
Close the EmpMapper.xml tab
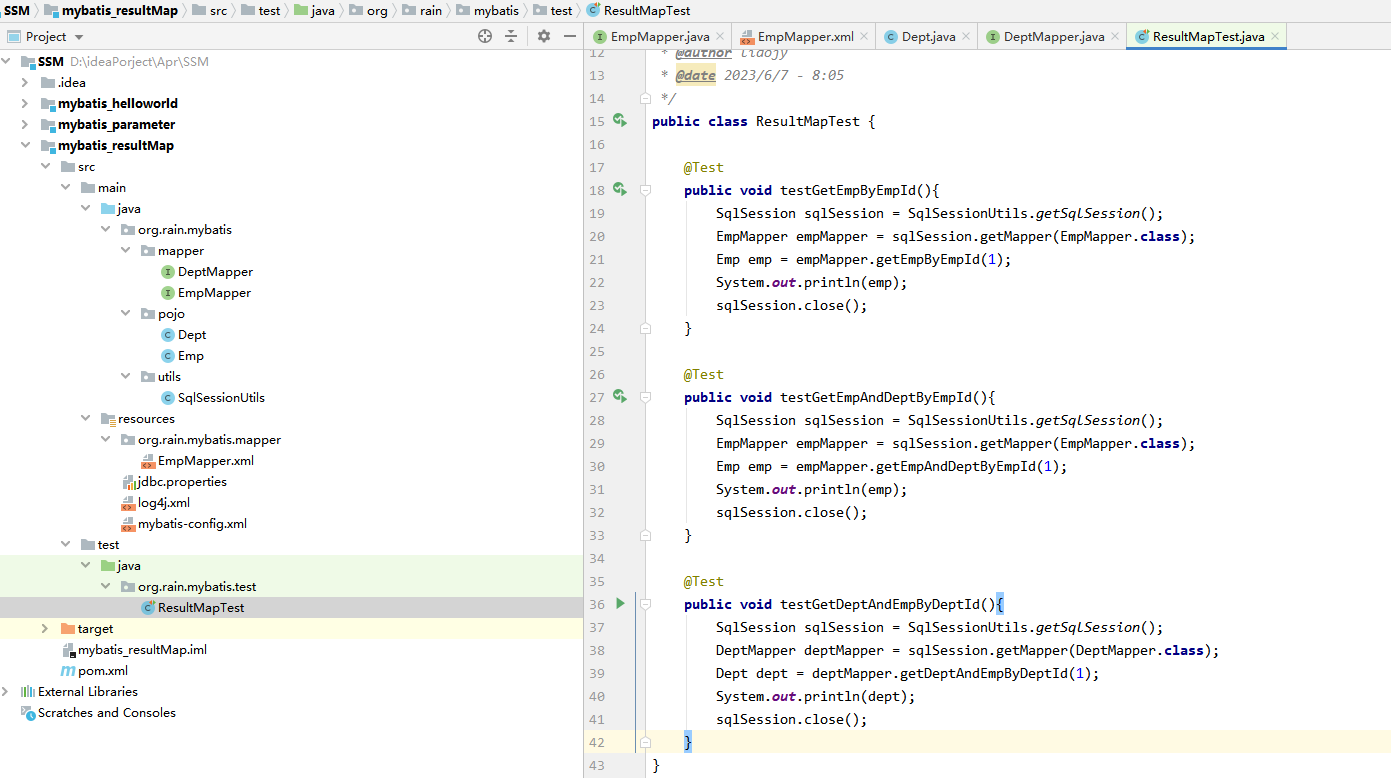[865, 37]
